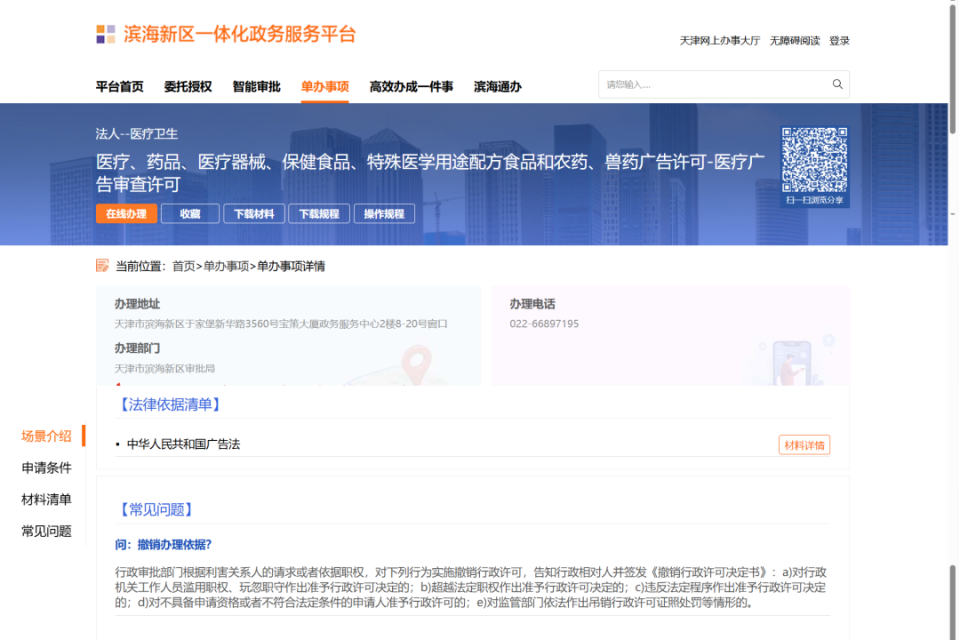Click the platform logo icon
This screenshot has width=960, height=640.
point(105,34)
